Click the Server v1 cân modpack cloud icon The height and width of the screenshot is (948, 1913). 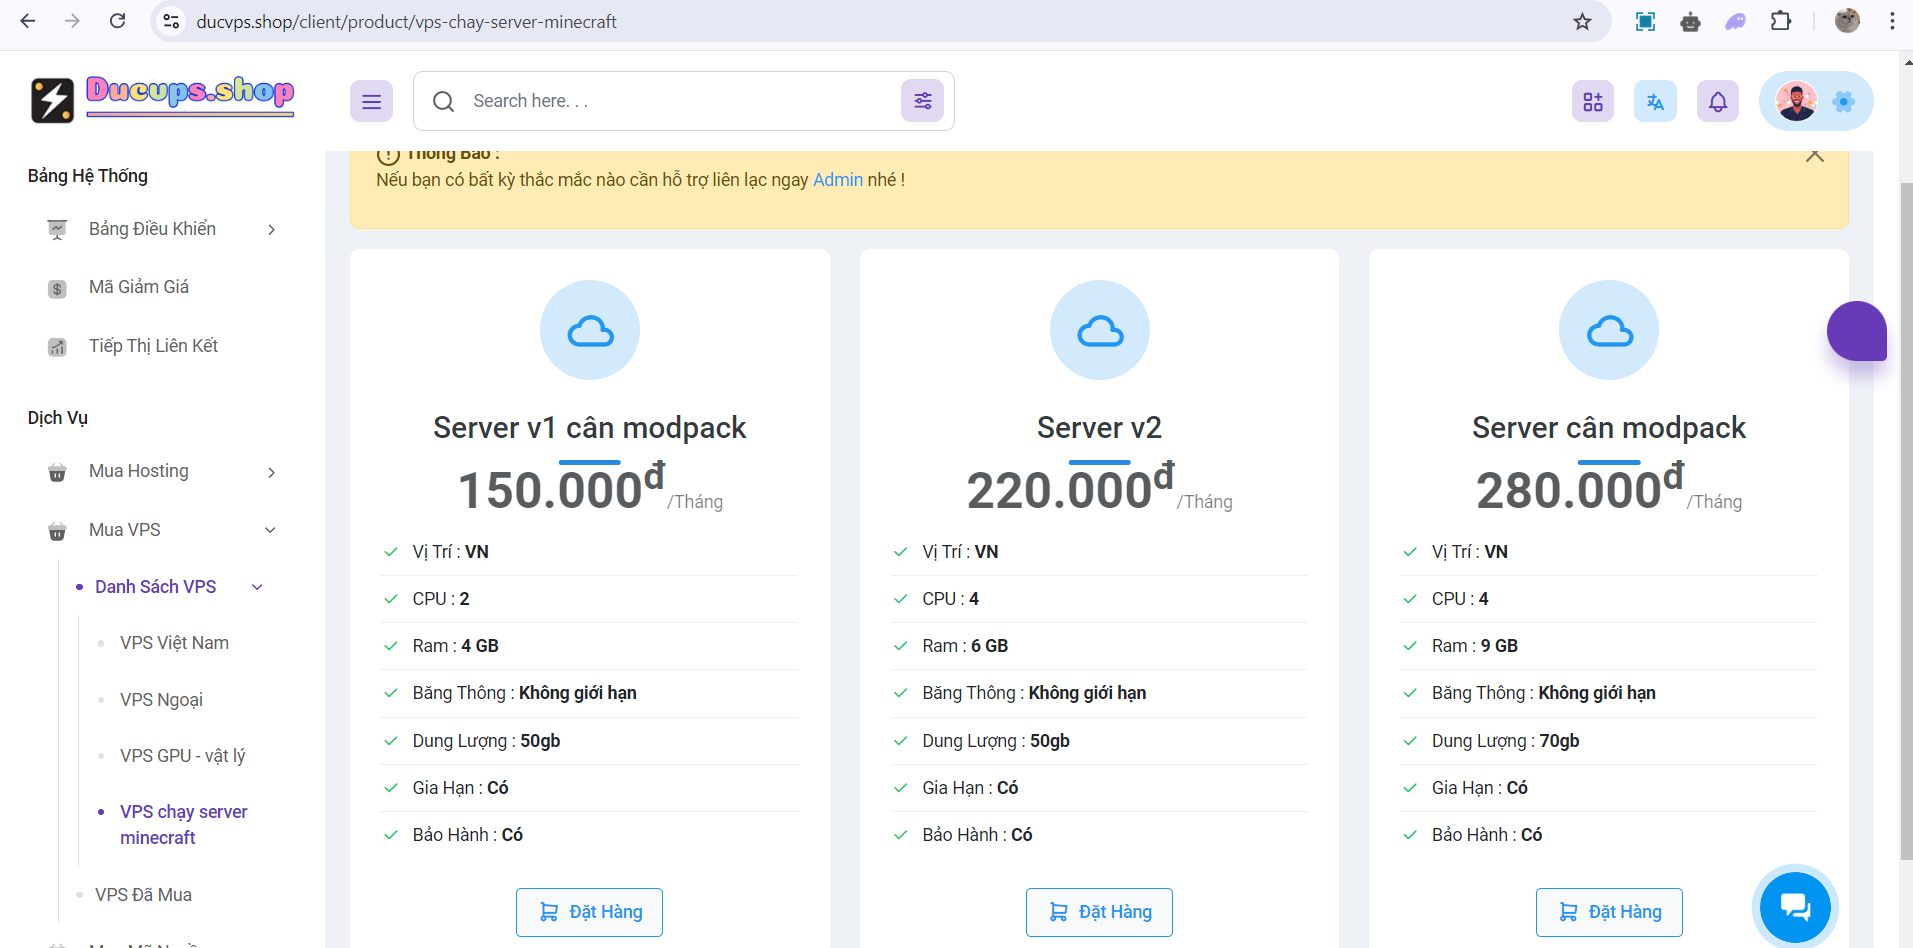click(590, 330)
